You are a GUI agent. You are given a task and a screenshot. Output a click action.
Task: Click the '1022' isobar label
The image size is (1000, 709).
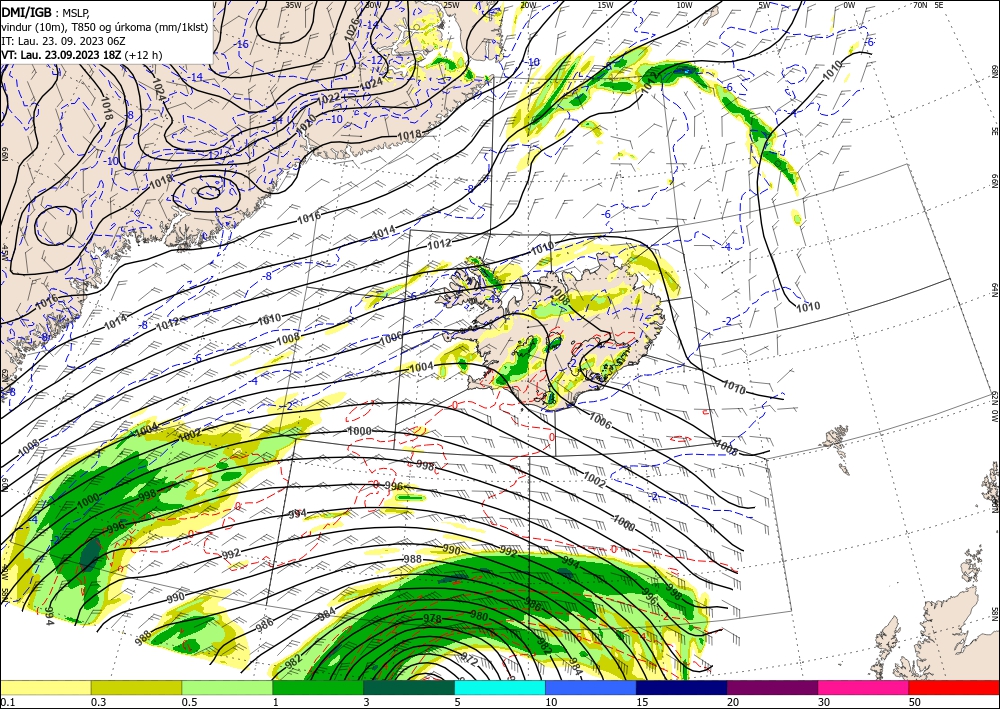pyautogui.click(x=328, y=98)
